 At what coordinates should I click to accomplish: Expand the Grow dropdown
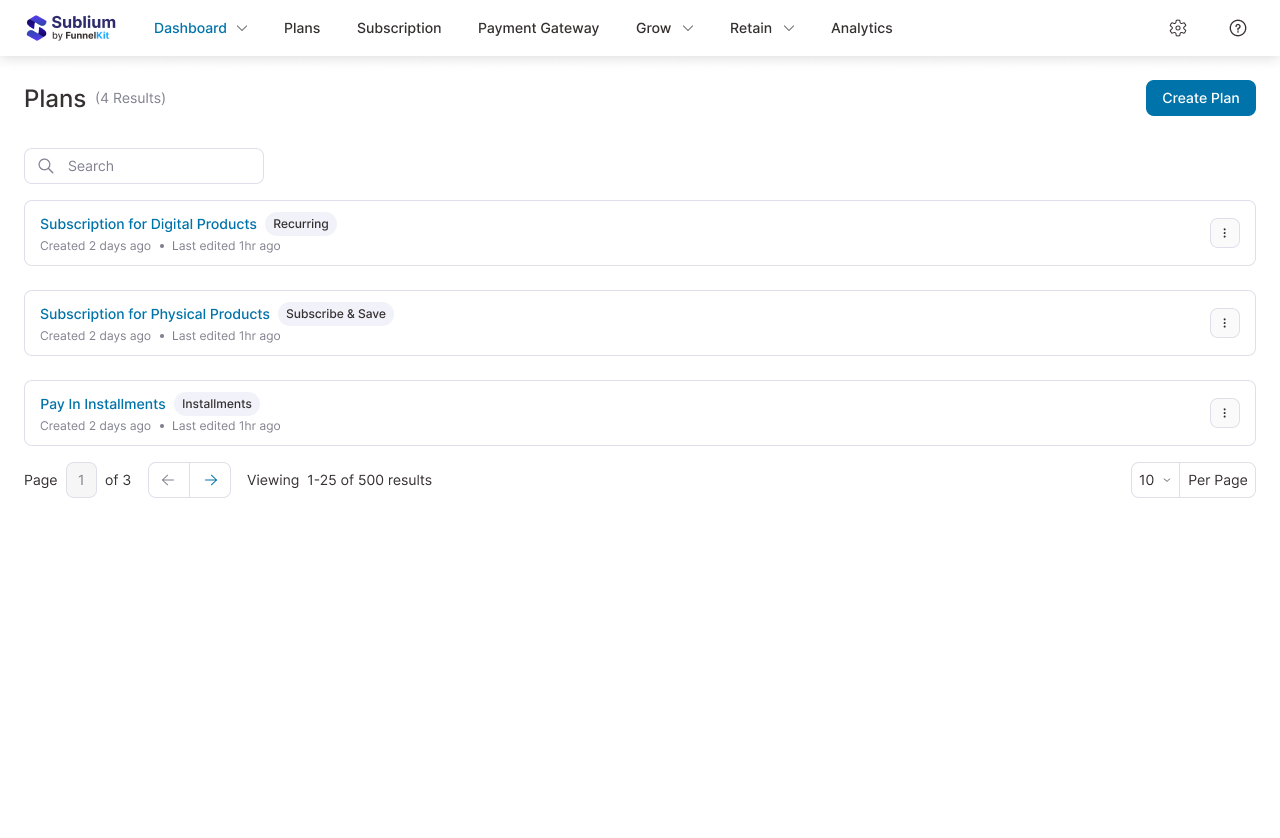point(663,28)
